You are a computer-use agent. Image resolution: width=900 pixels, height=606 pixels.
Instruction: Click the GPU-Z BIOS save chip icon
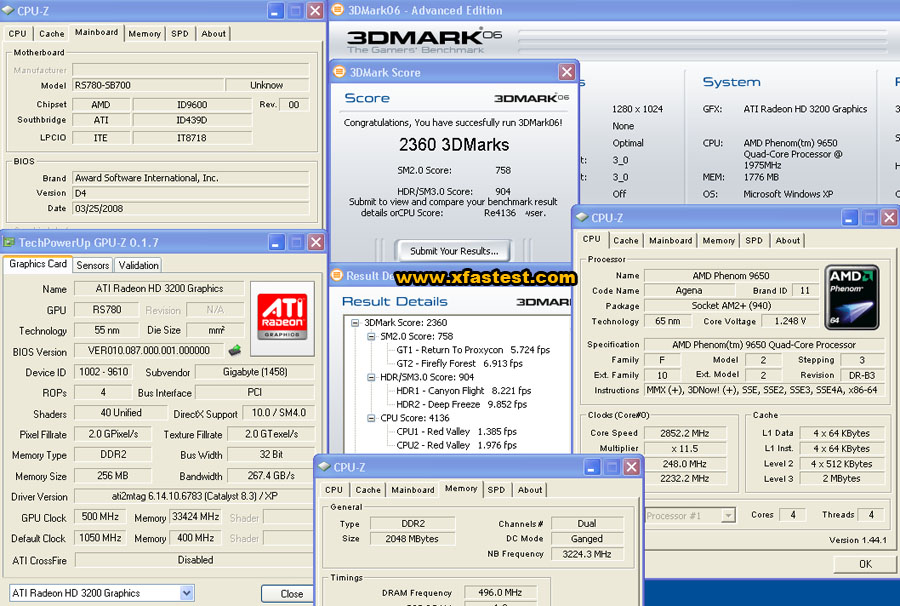pyautogui.click(x=234, y=350)
